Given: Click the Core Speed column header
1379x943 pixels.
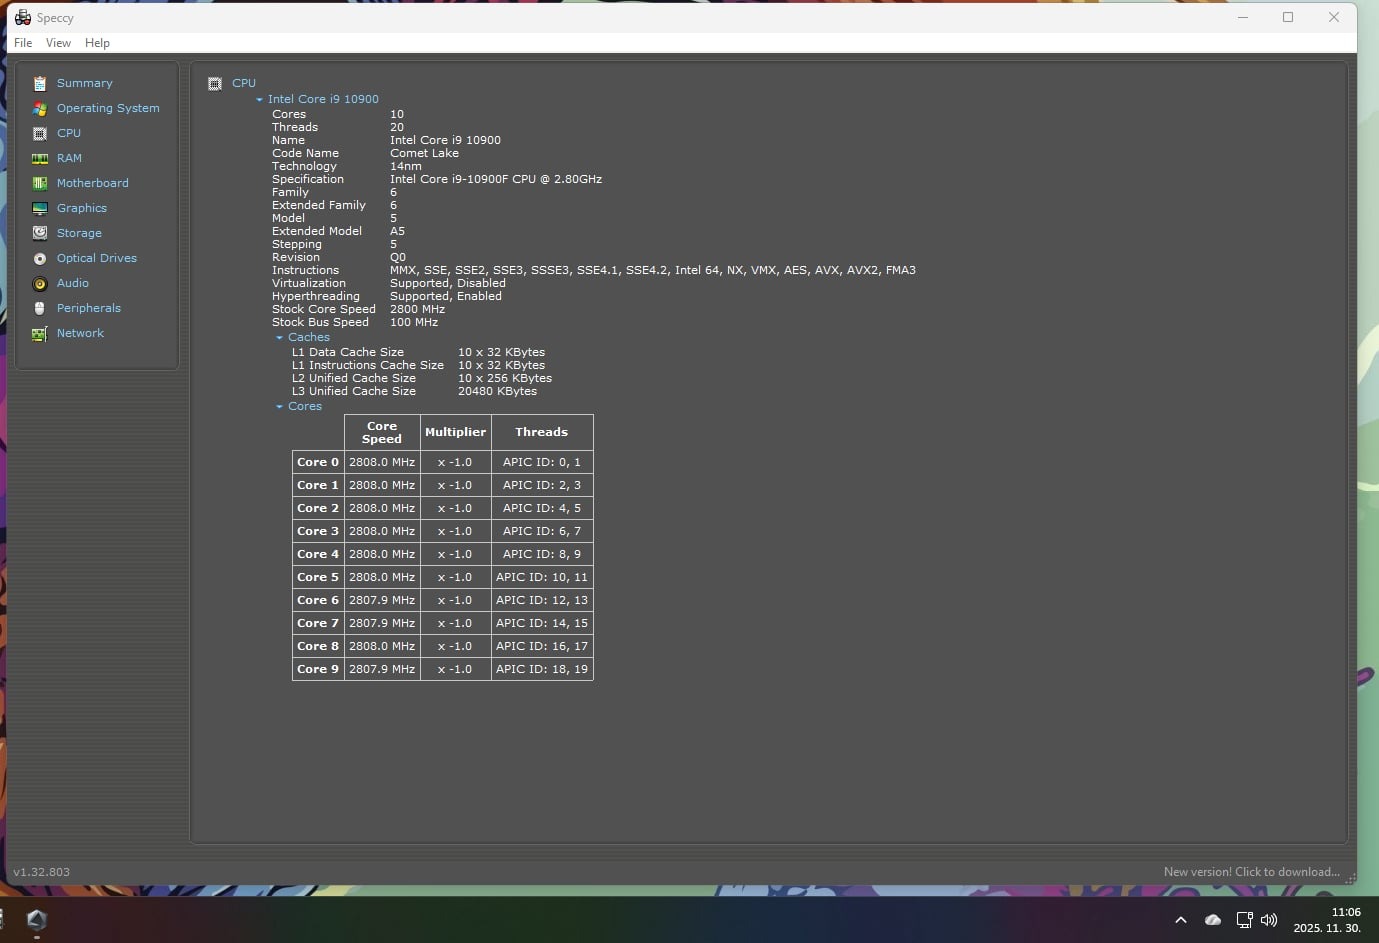Looking at the screenshot, I should pyautogui.click(x=382, y=432).
